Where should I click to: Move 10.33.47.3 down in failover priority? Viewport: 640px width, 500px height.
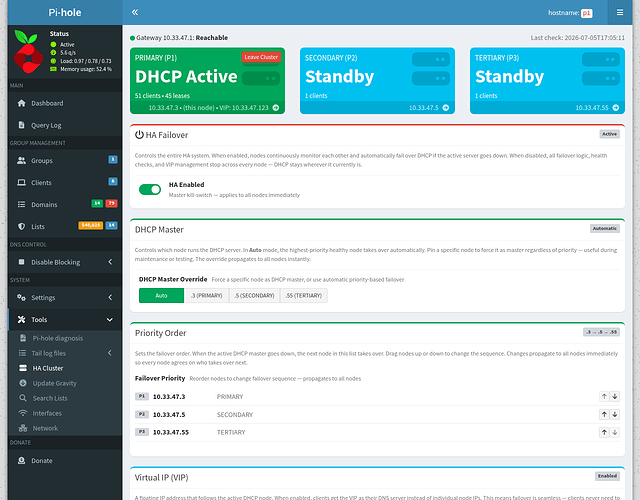tap(615, 396)
